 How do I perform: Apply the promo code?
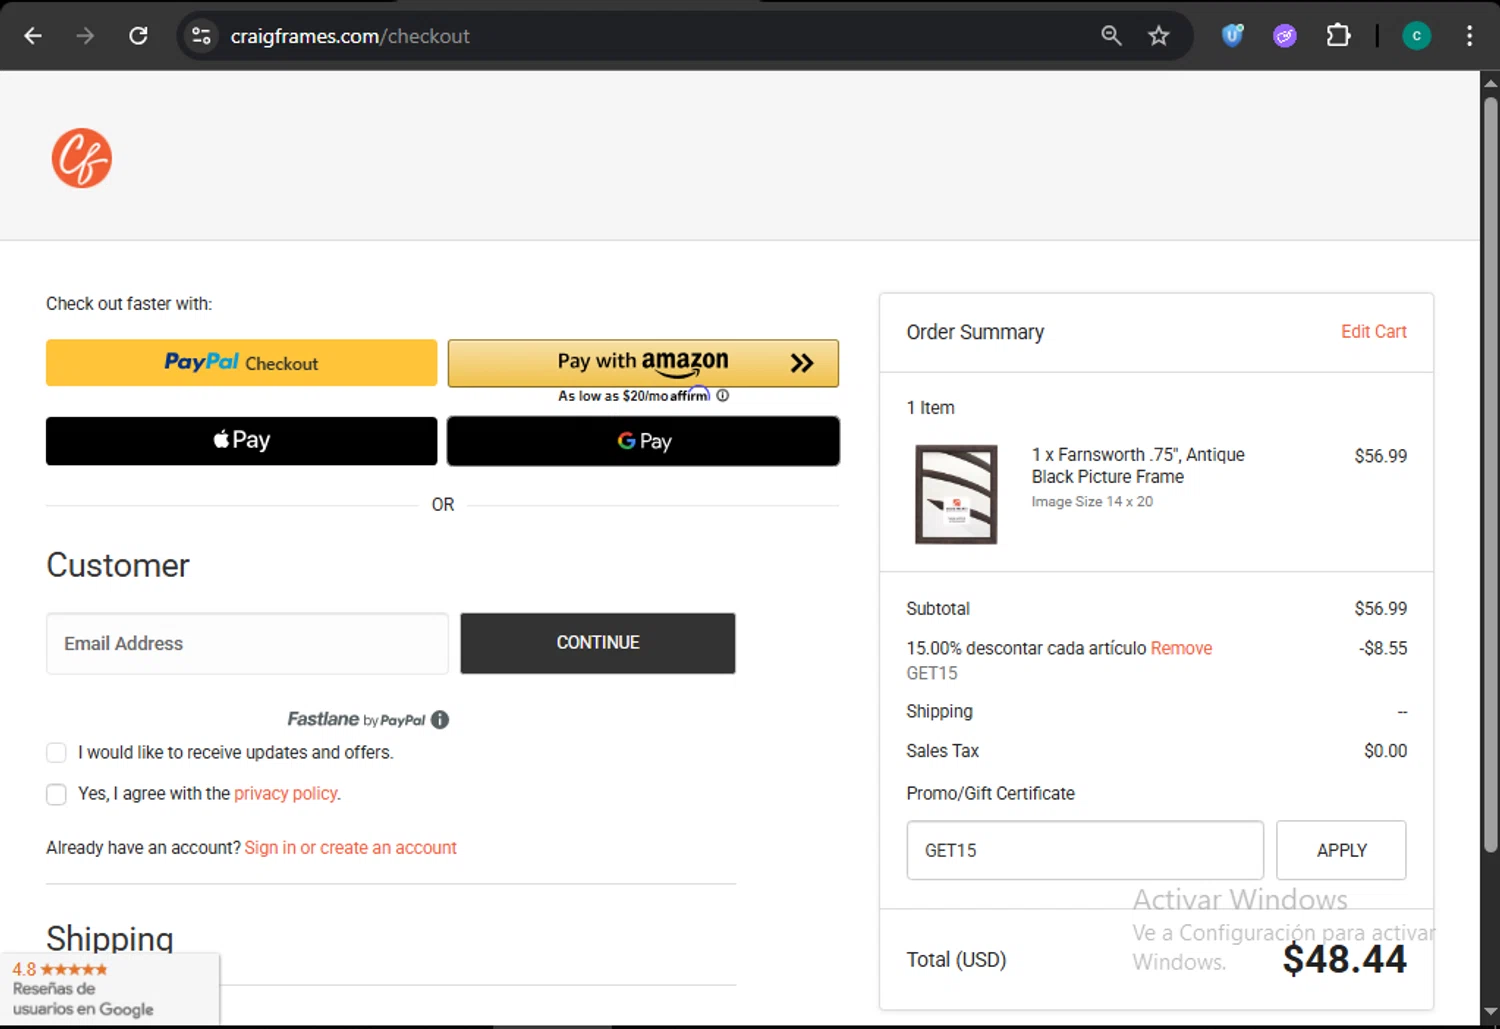pos(1341,850)
